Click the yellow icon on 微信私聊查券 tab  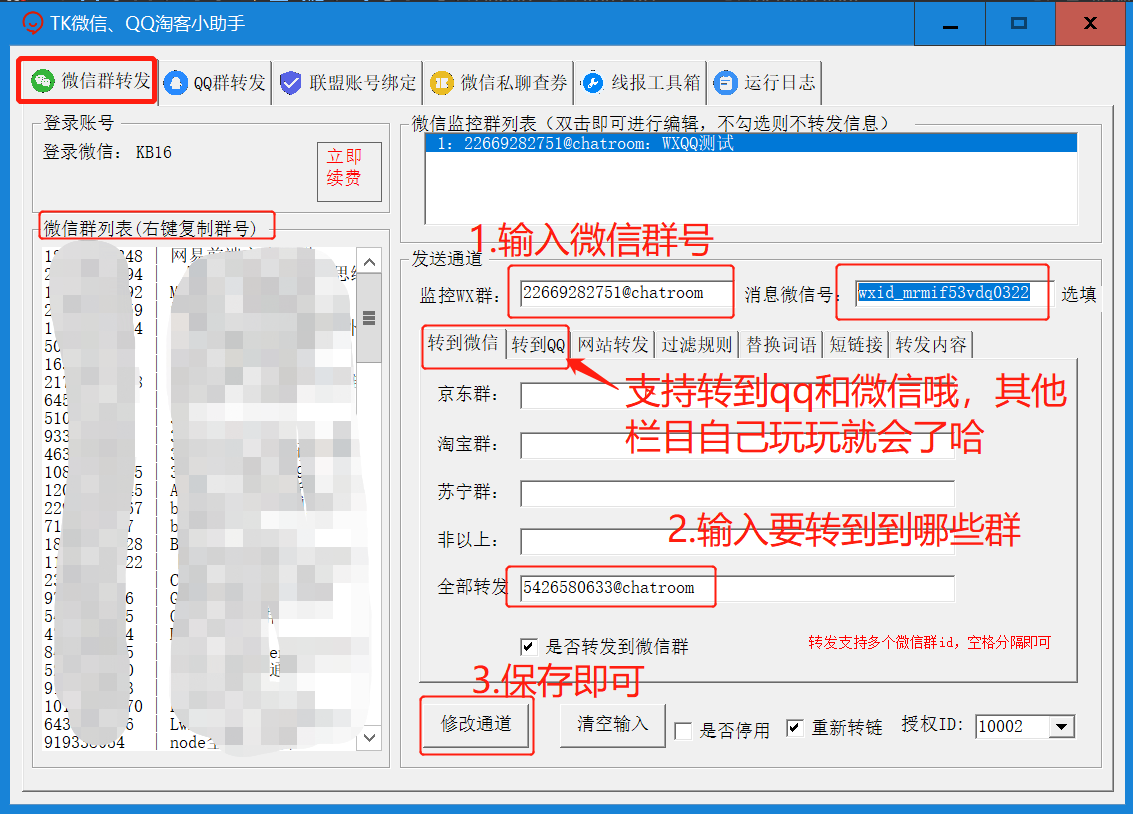[x=441, y=83]
